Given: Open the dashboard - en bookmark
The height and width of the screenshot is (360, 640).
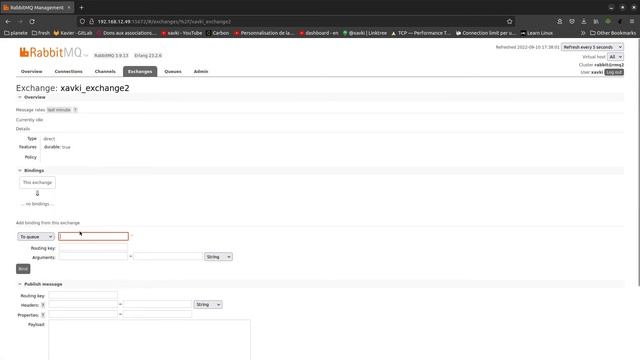Looking at the screenshot, I should 318,33.
